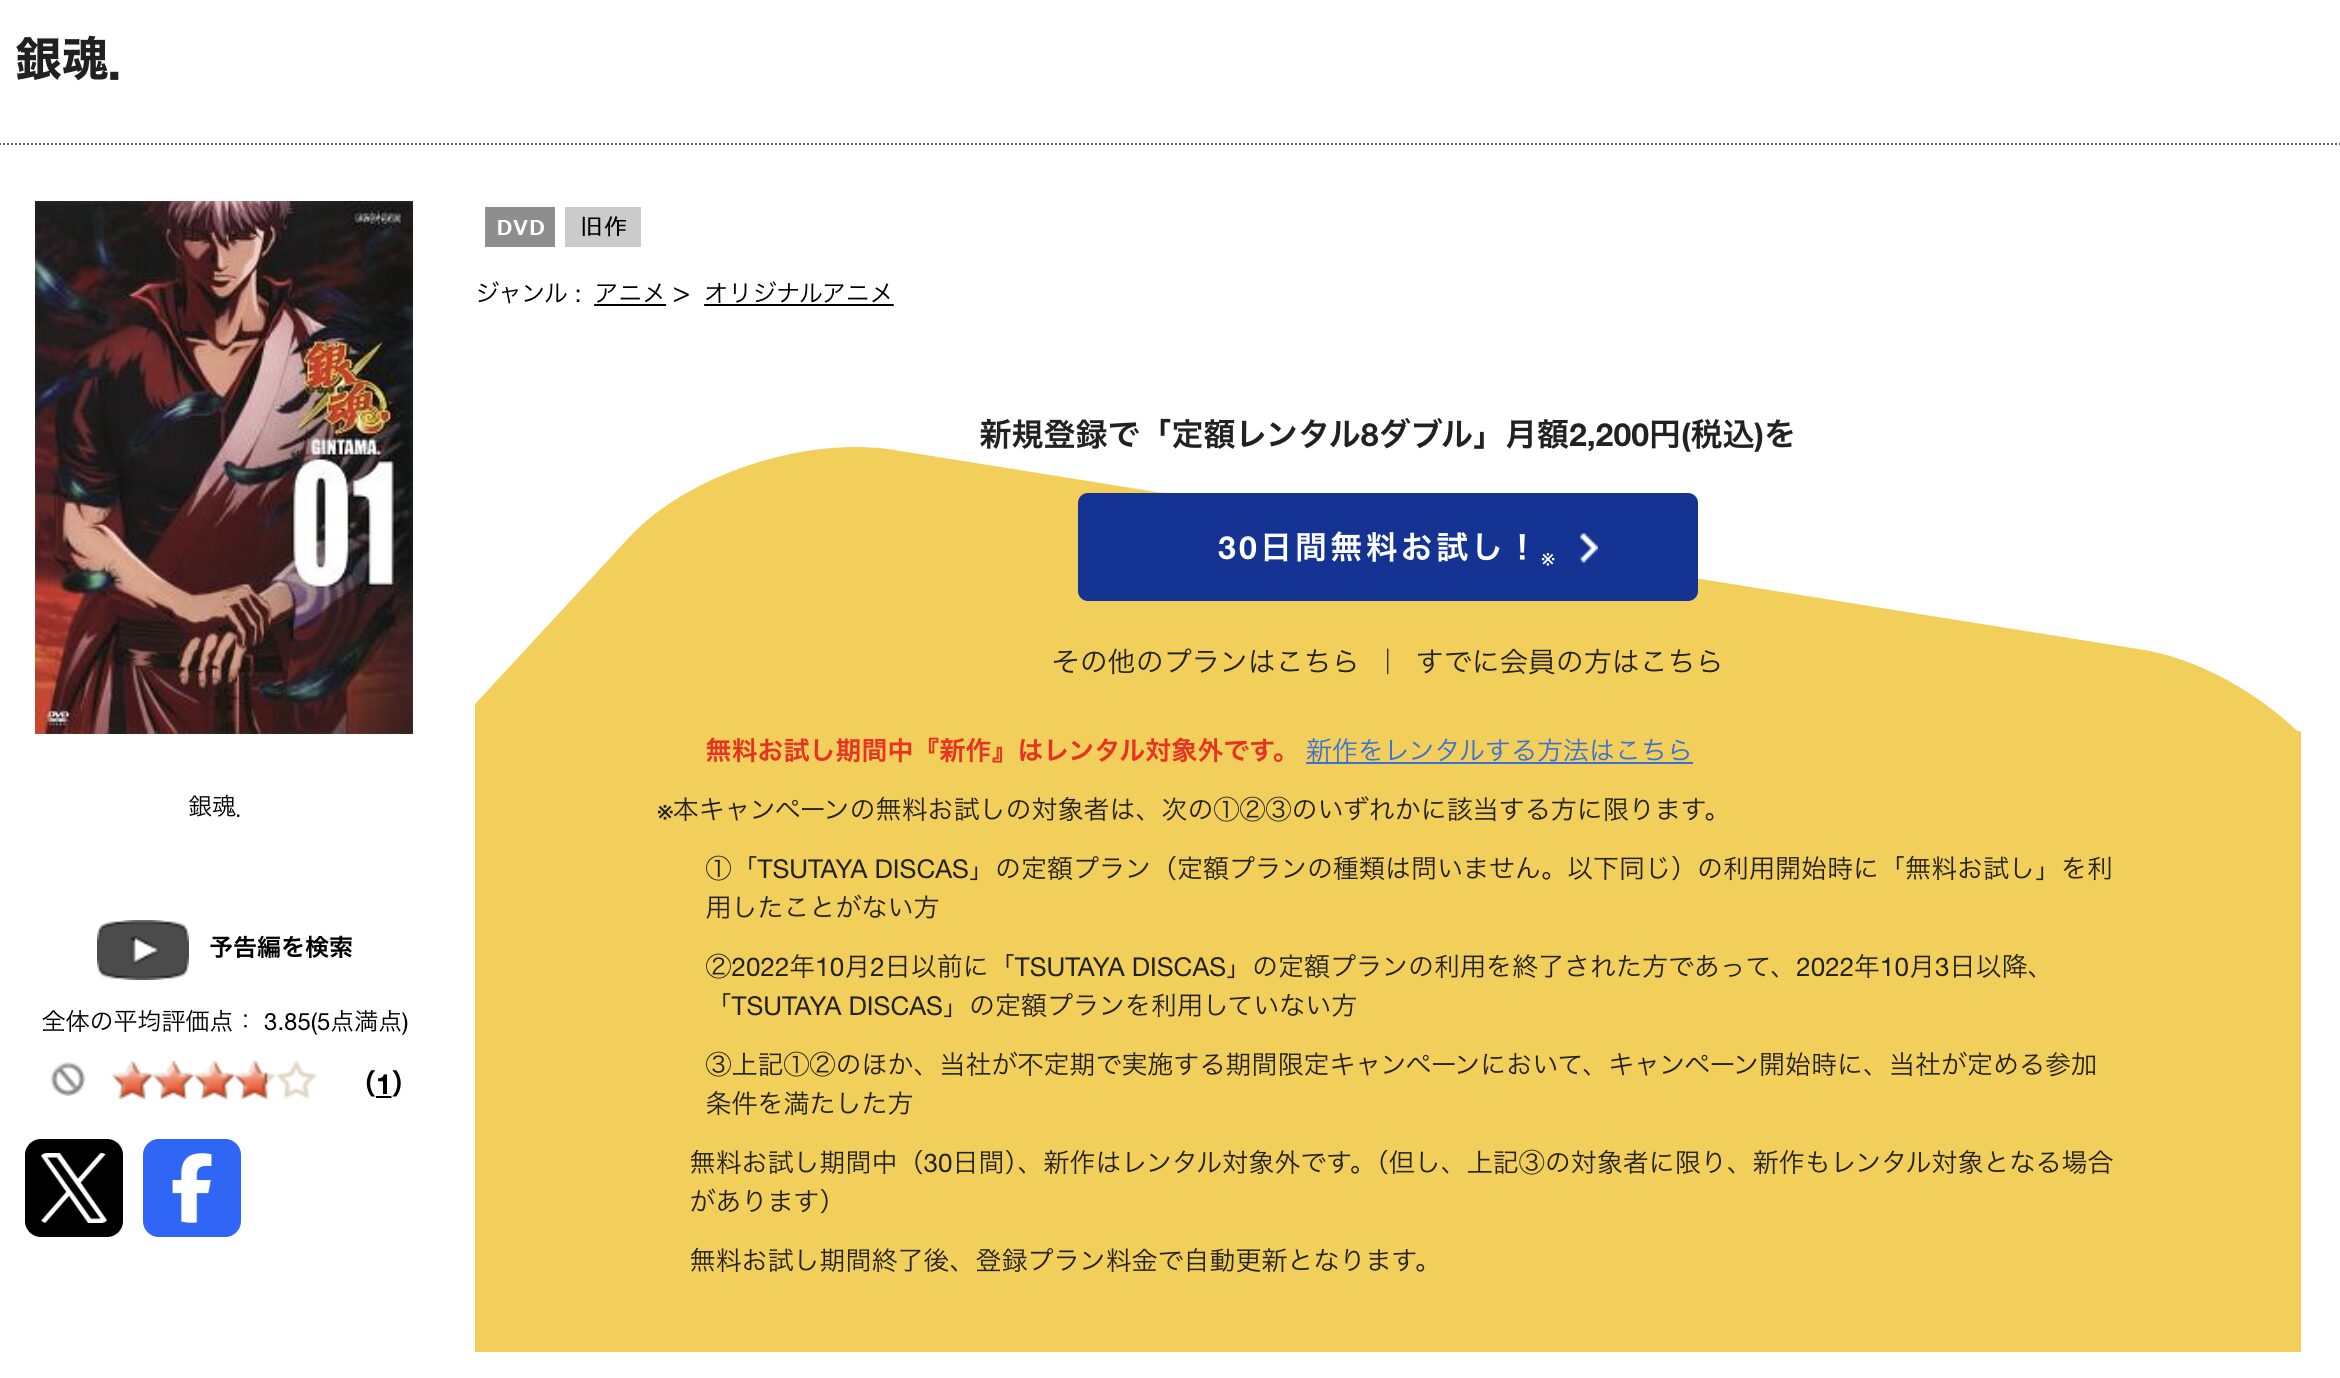Click the 銀魂. caption under cover
The image size is (2340, 1378).
[x=215, y=807]
